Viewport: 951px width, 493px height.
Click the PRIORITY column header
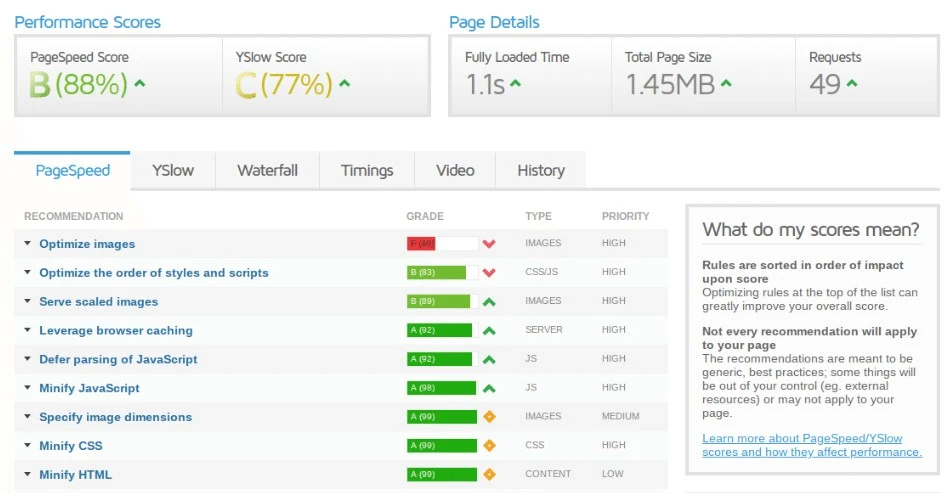pyautogui.click(x=625, y=216)
